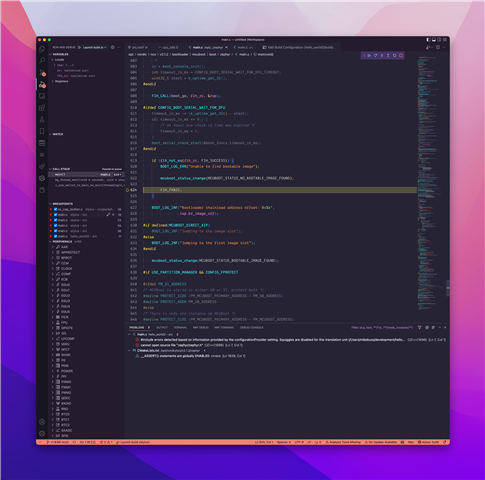The width and height of the screenshot is (485, 480).
Task: Open the Explorer view in the activity bar
Action: coord(42,49)
